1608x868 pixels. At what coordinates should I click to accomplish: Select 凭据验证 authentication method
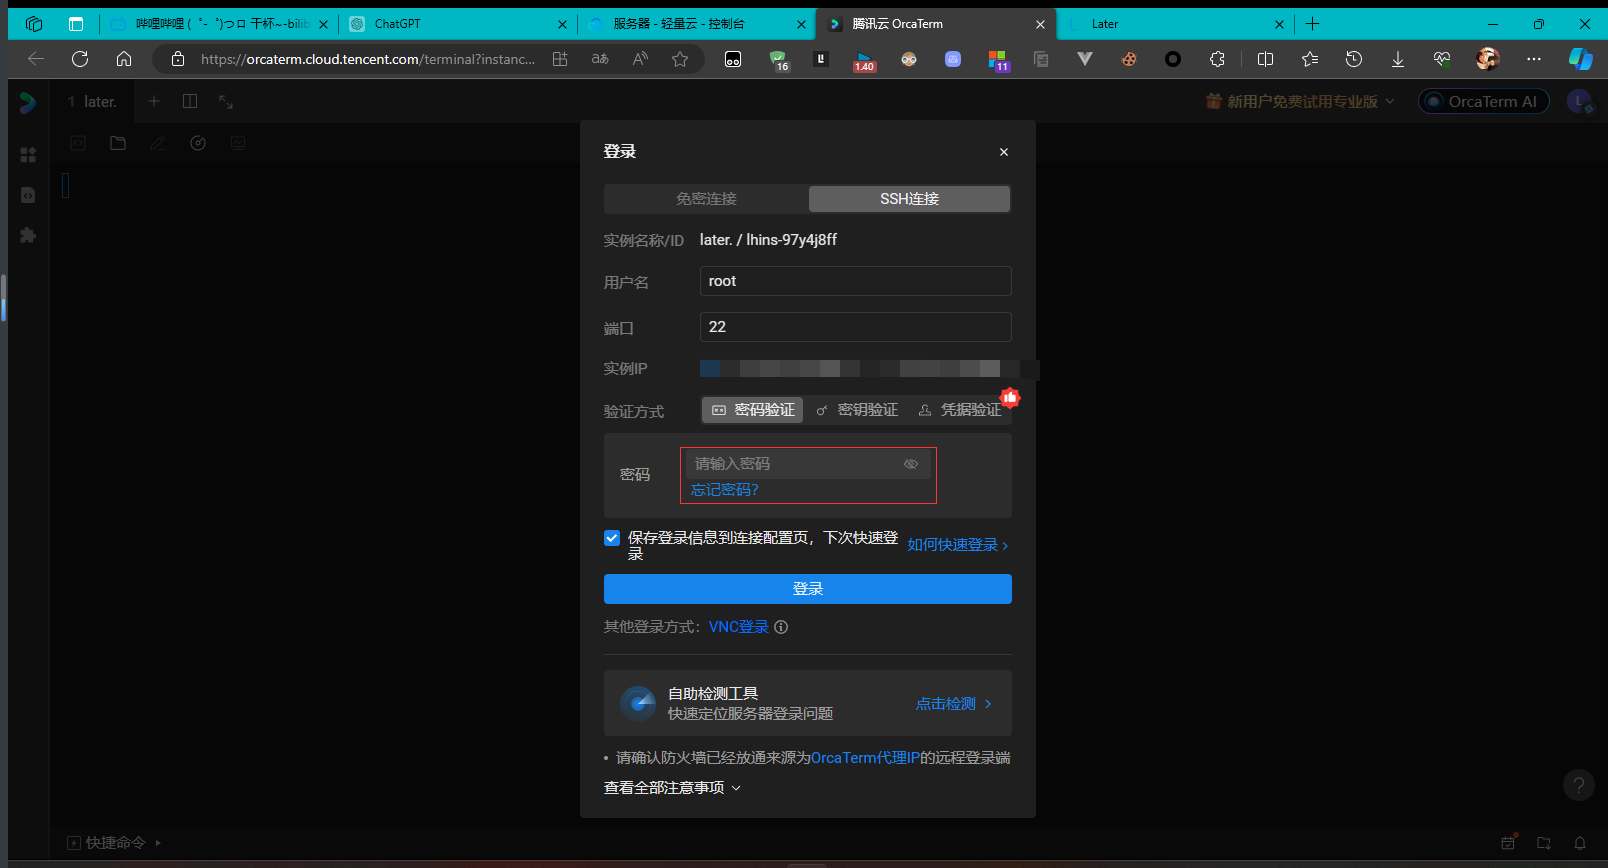(x=960, y=410)
